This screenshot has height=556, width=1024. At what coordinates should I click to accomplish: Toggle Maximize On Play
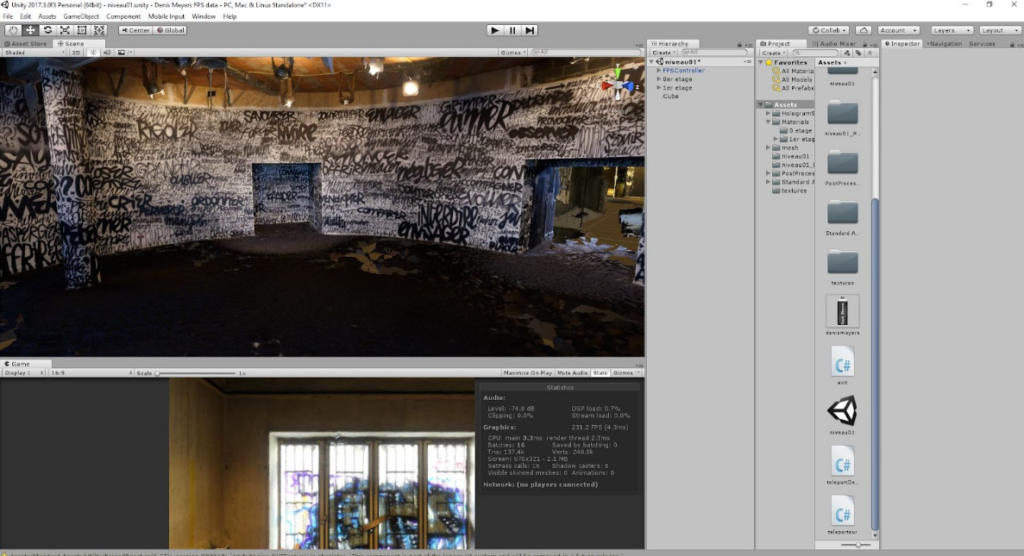(x=529, y=373)
